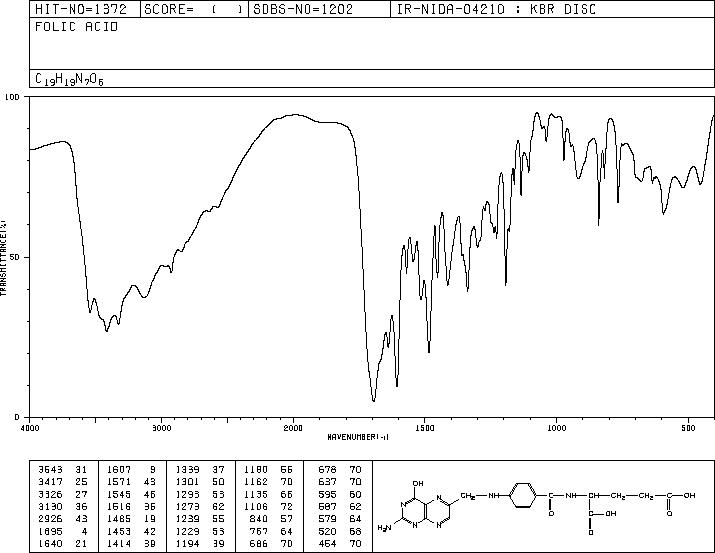Select the 1229 peak entry in the table

pyautogui.click(x=200, y=532)
